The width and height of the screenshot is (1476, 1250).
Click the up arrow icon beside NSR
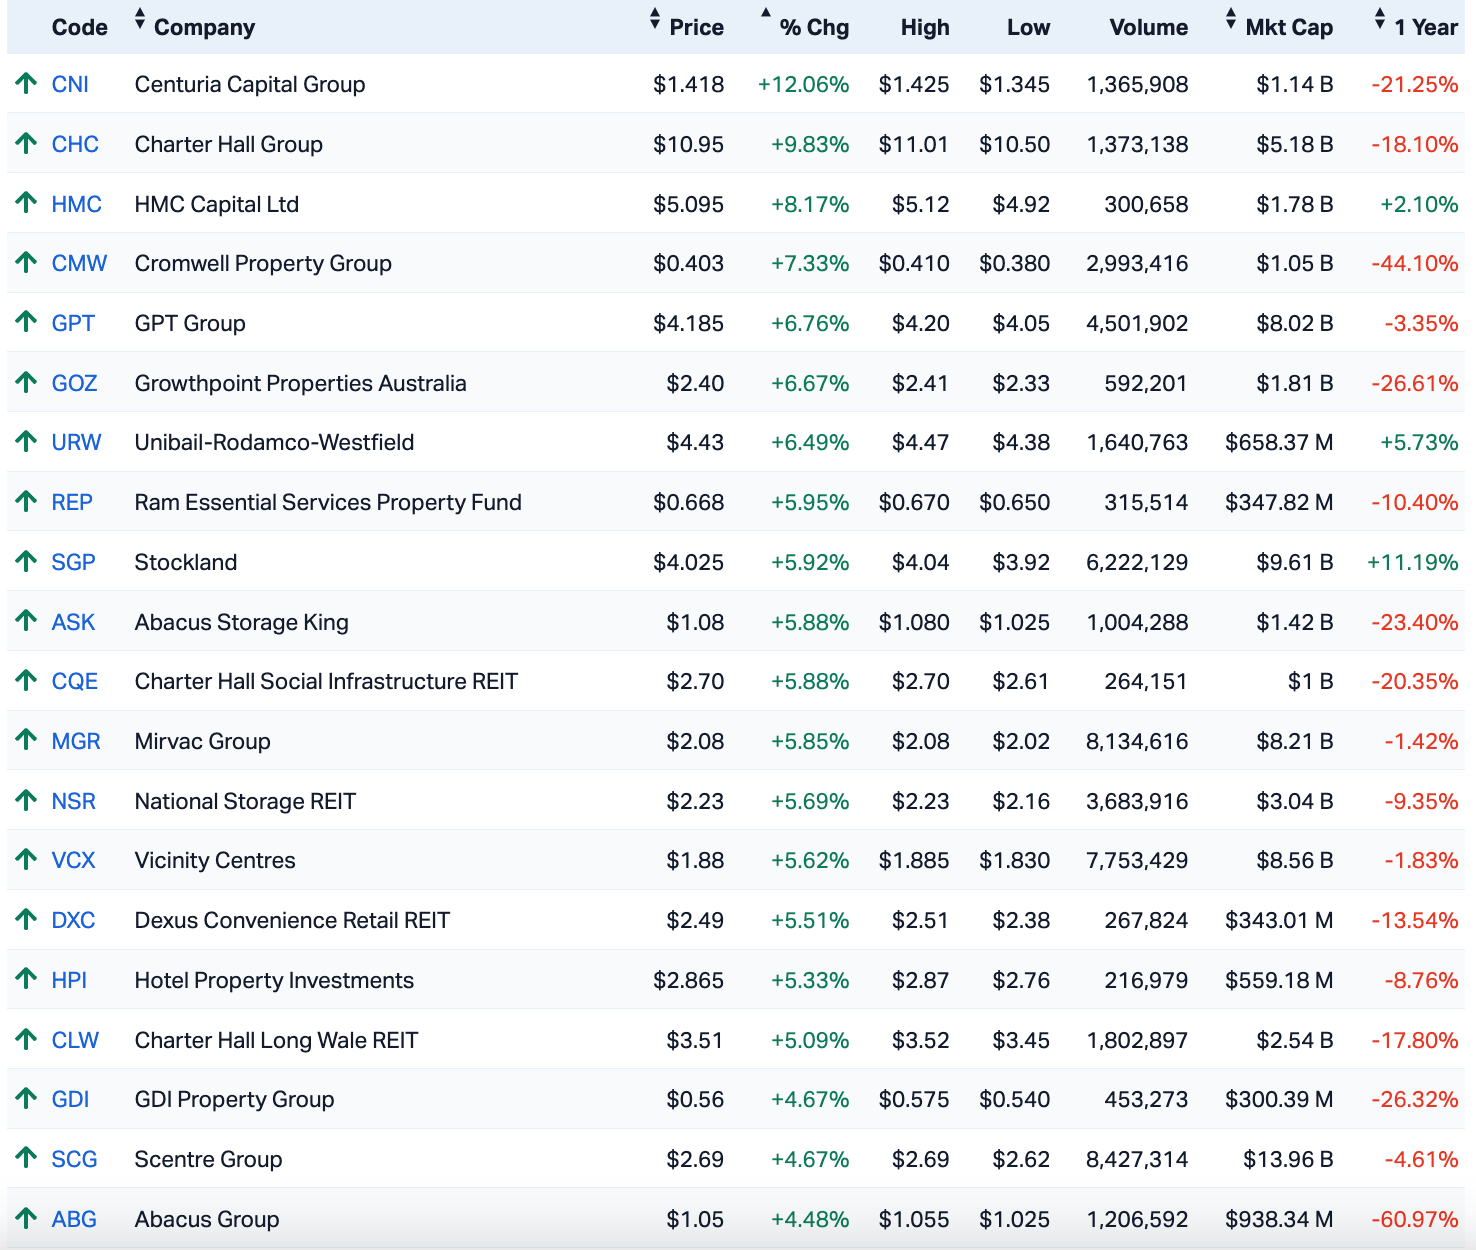[x=26, y=800]
